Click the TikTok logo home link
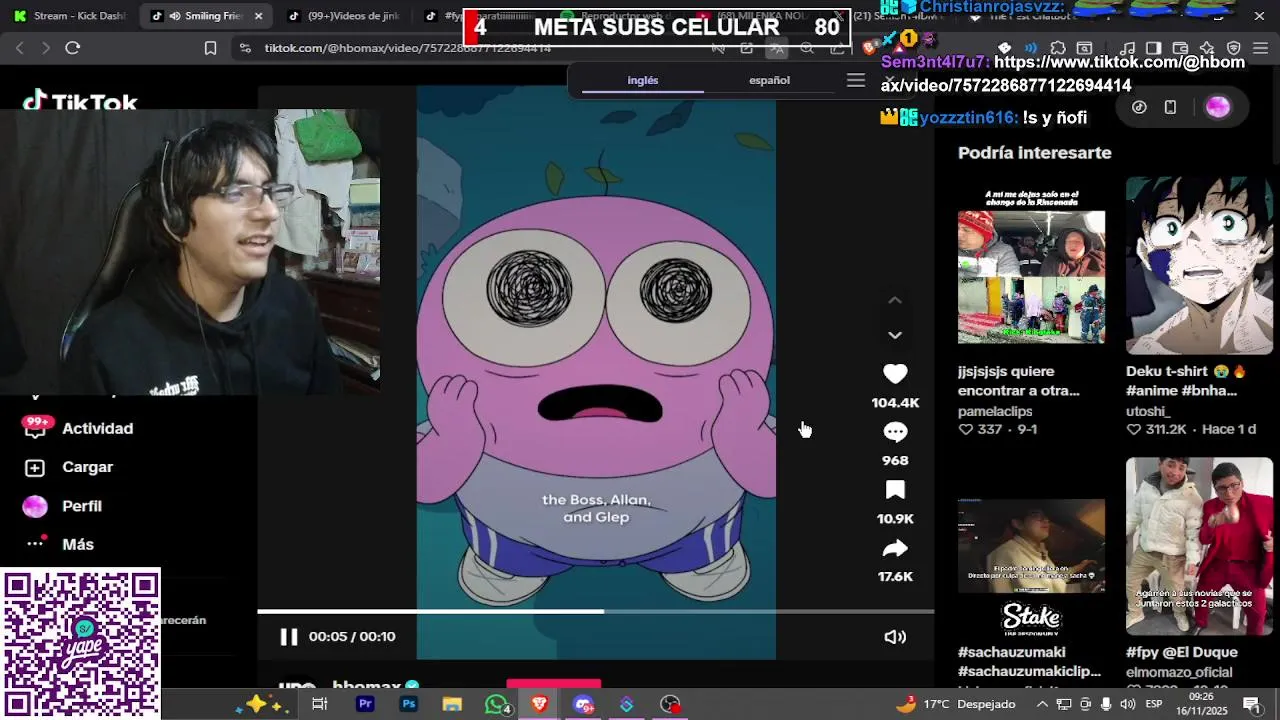1280x720 pixels. tap(80, 102)
